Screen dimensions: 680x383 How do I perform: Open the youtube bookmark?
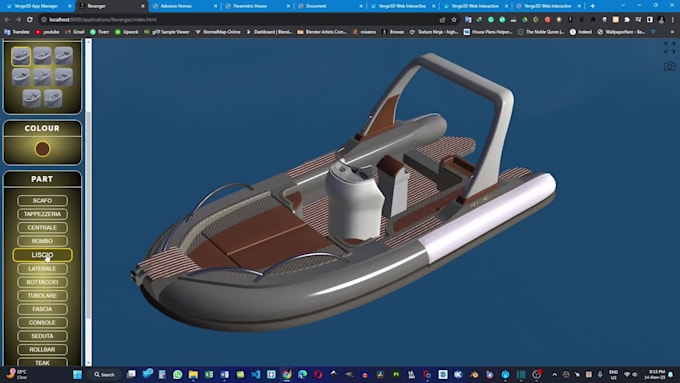(47, 32)
